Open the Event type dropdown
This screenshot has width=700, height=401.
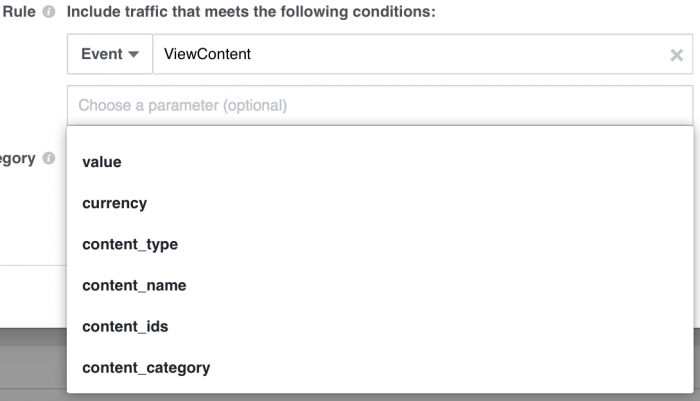point(109,54)
